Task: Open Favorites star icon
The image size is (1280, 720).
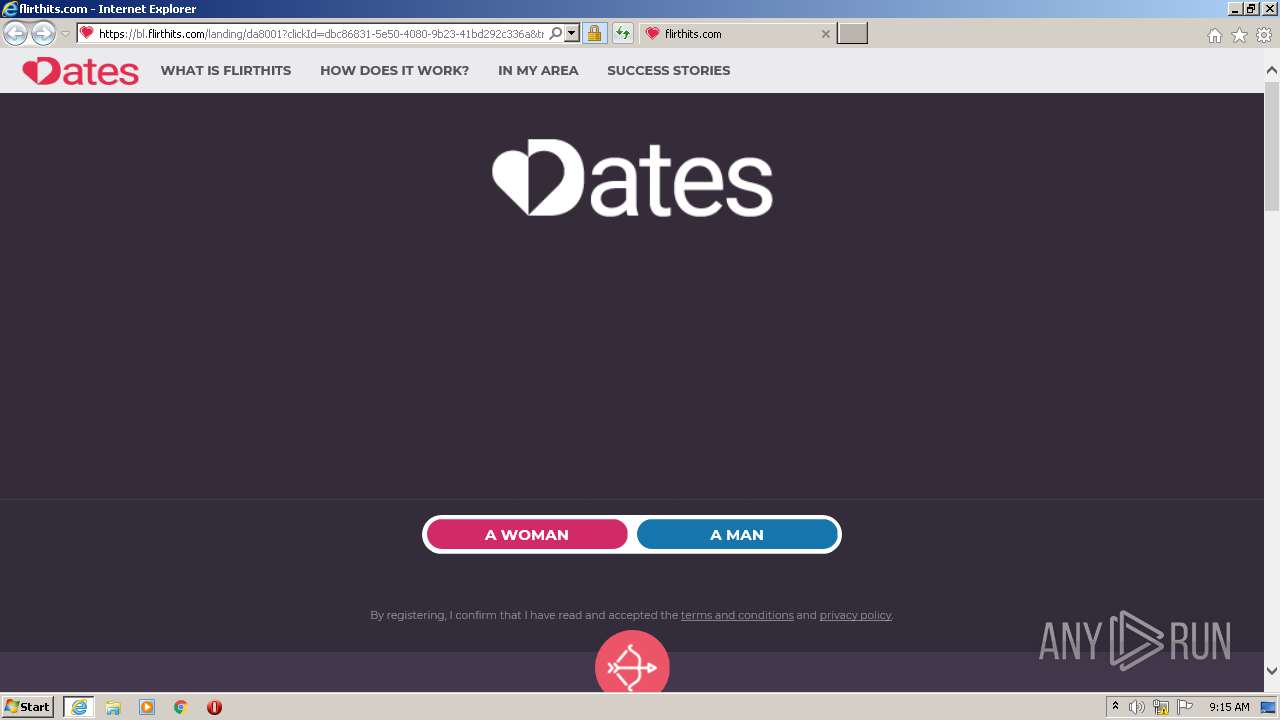Action: tap(1239, 35)
